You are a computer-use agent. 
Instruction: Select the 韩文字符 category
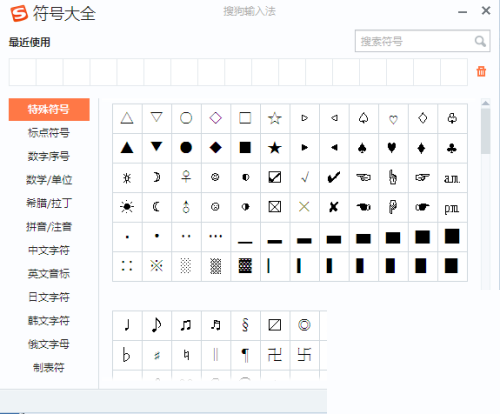[49, 321]
